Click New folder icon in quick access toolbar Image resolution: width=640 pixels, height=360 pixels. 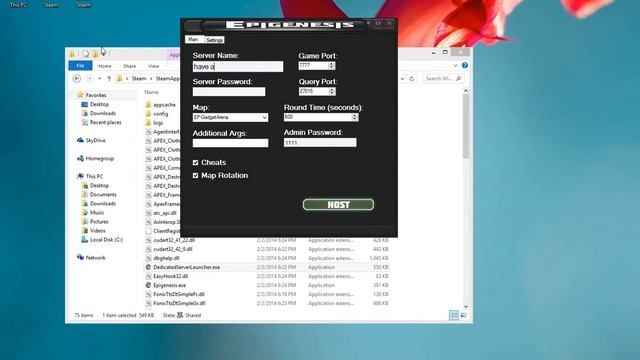point(95,53)
